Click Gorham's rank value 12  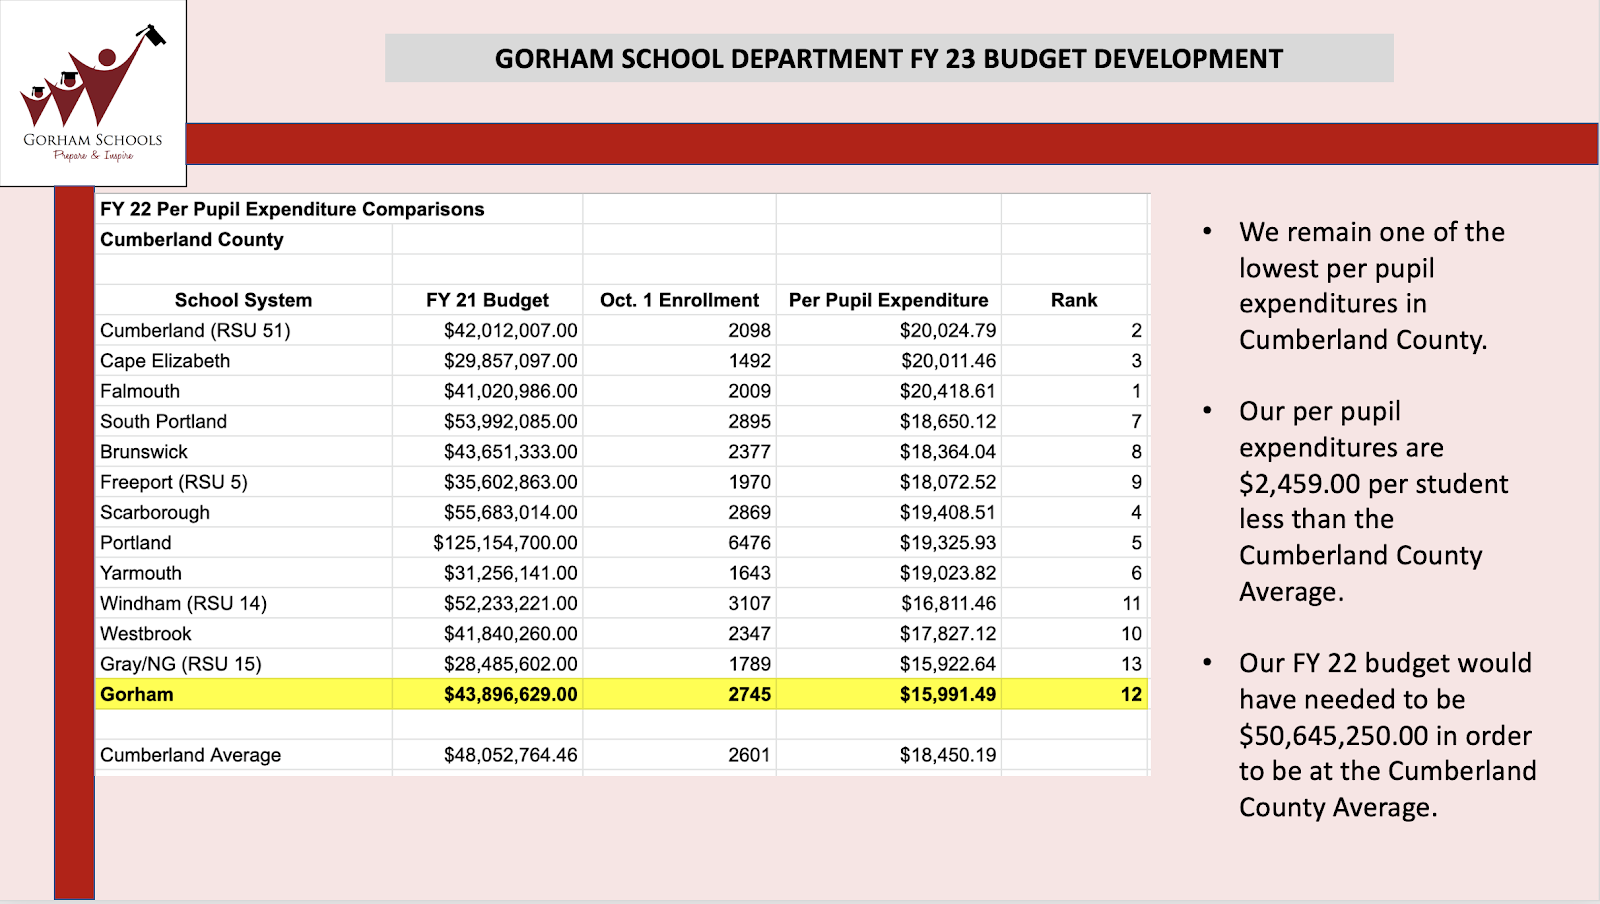[1131, 694]
